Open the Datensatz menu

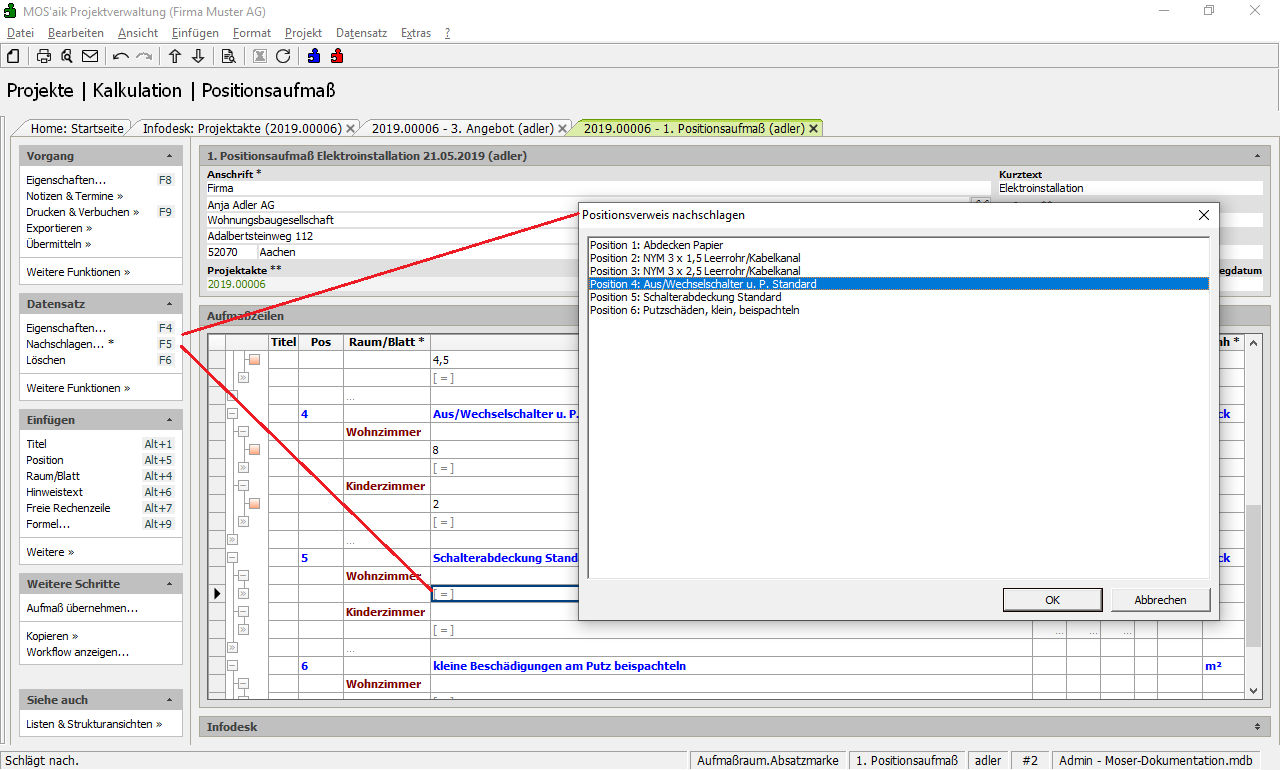pyautogui.click(x=361, y=33)
